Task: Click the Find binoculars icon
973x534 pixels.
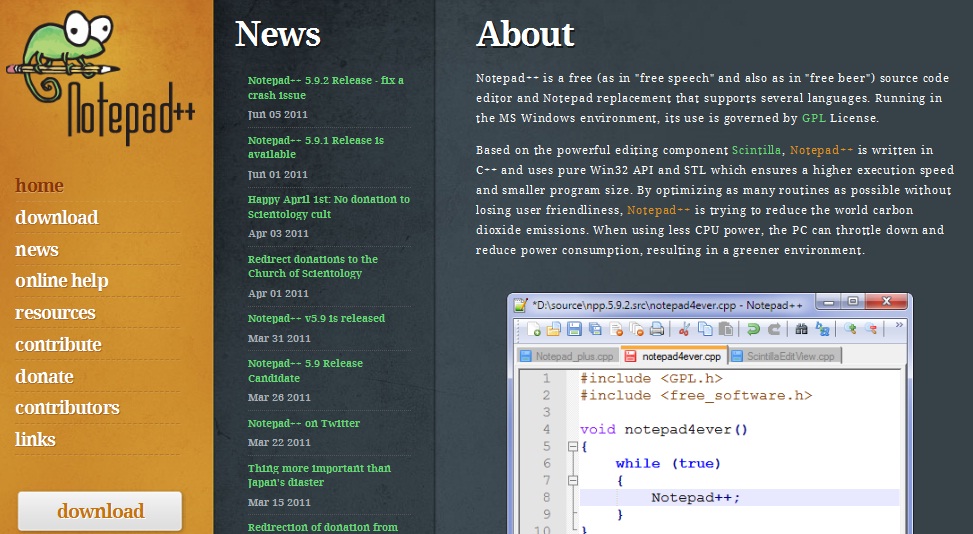Action: (x=802, y=329)
